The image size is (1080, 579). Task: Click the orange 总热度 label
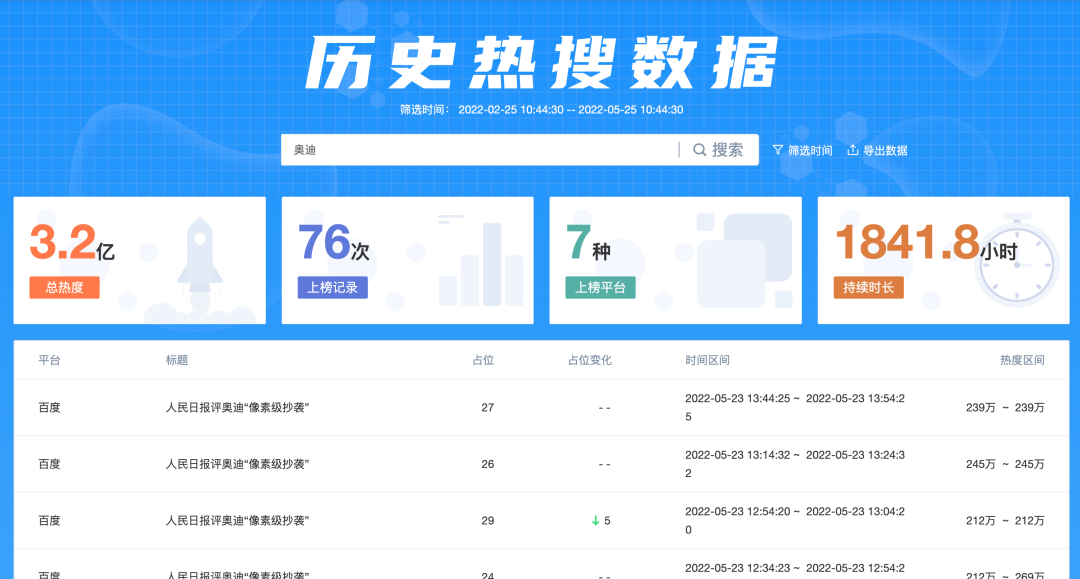[x=64, y=287]
